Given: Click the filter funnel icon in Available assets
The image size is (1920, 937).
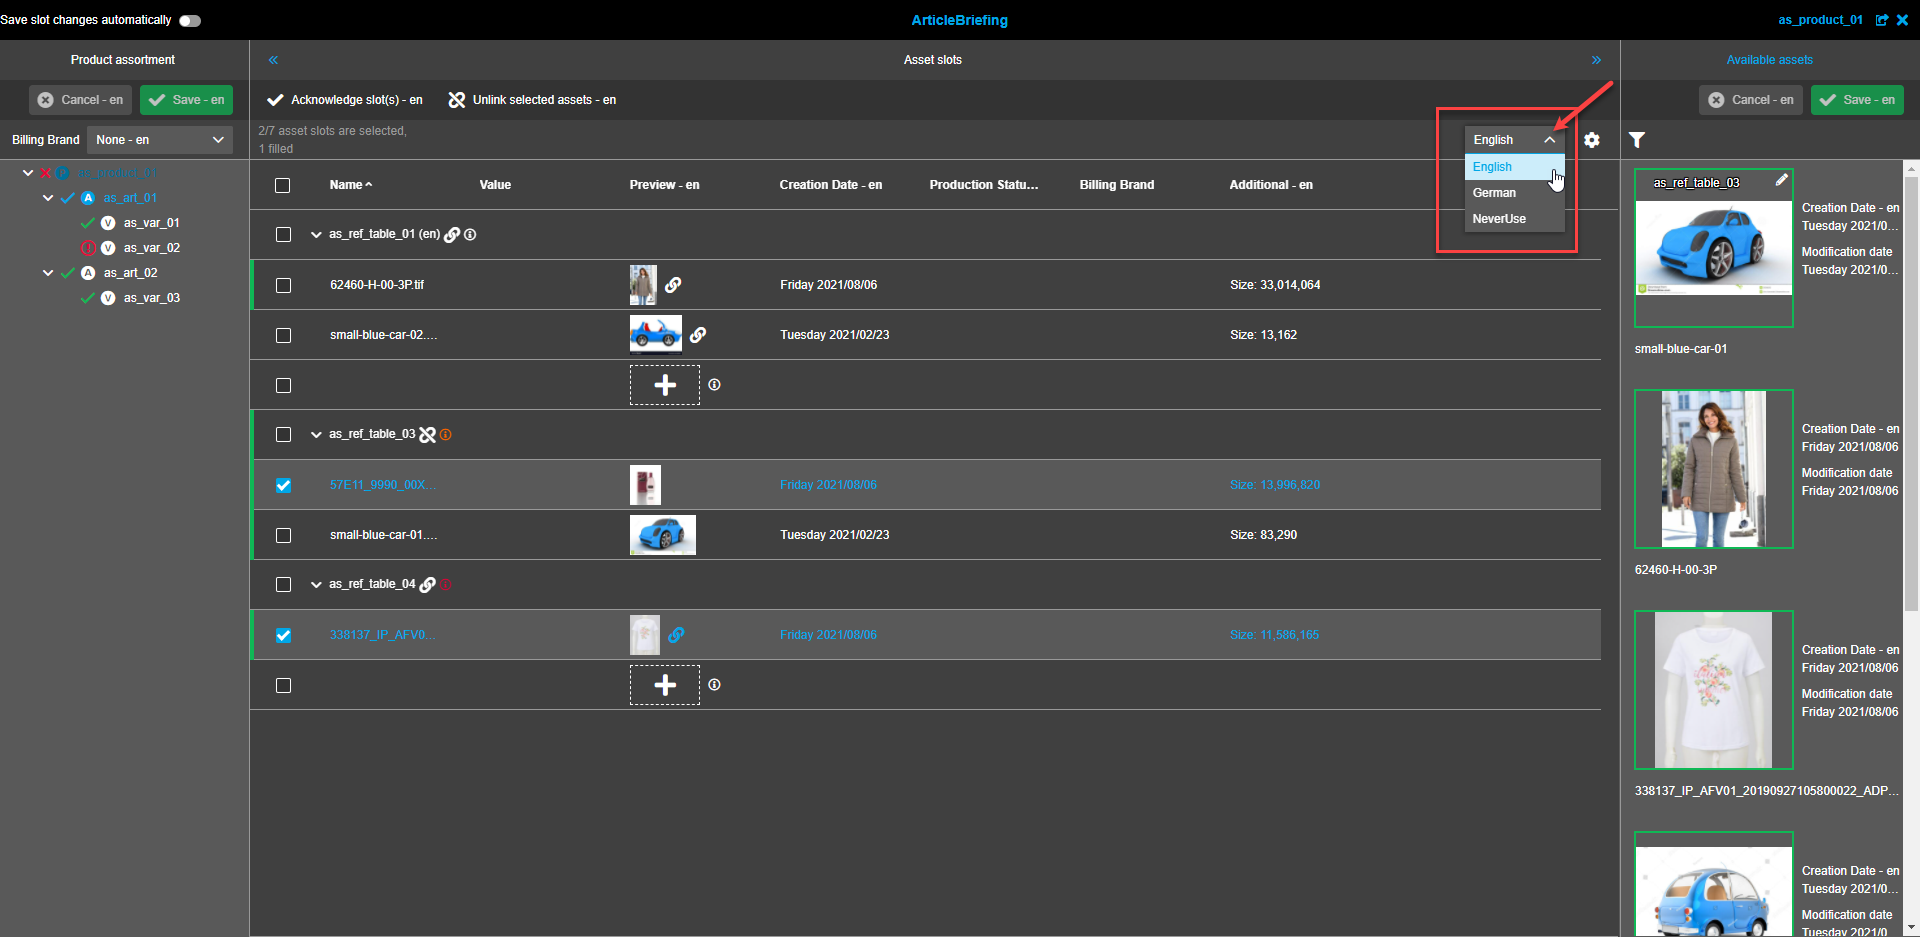Looking at the screenshot, I should [1637, 140].
